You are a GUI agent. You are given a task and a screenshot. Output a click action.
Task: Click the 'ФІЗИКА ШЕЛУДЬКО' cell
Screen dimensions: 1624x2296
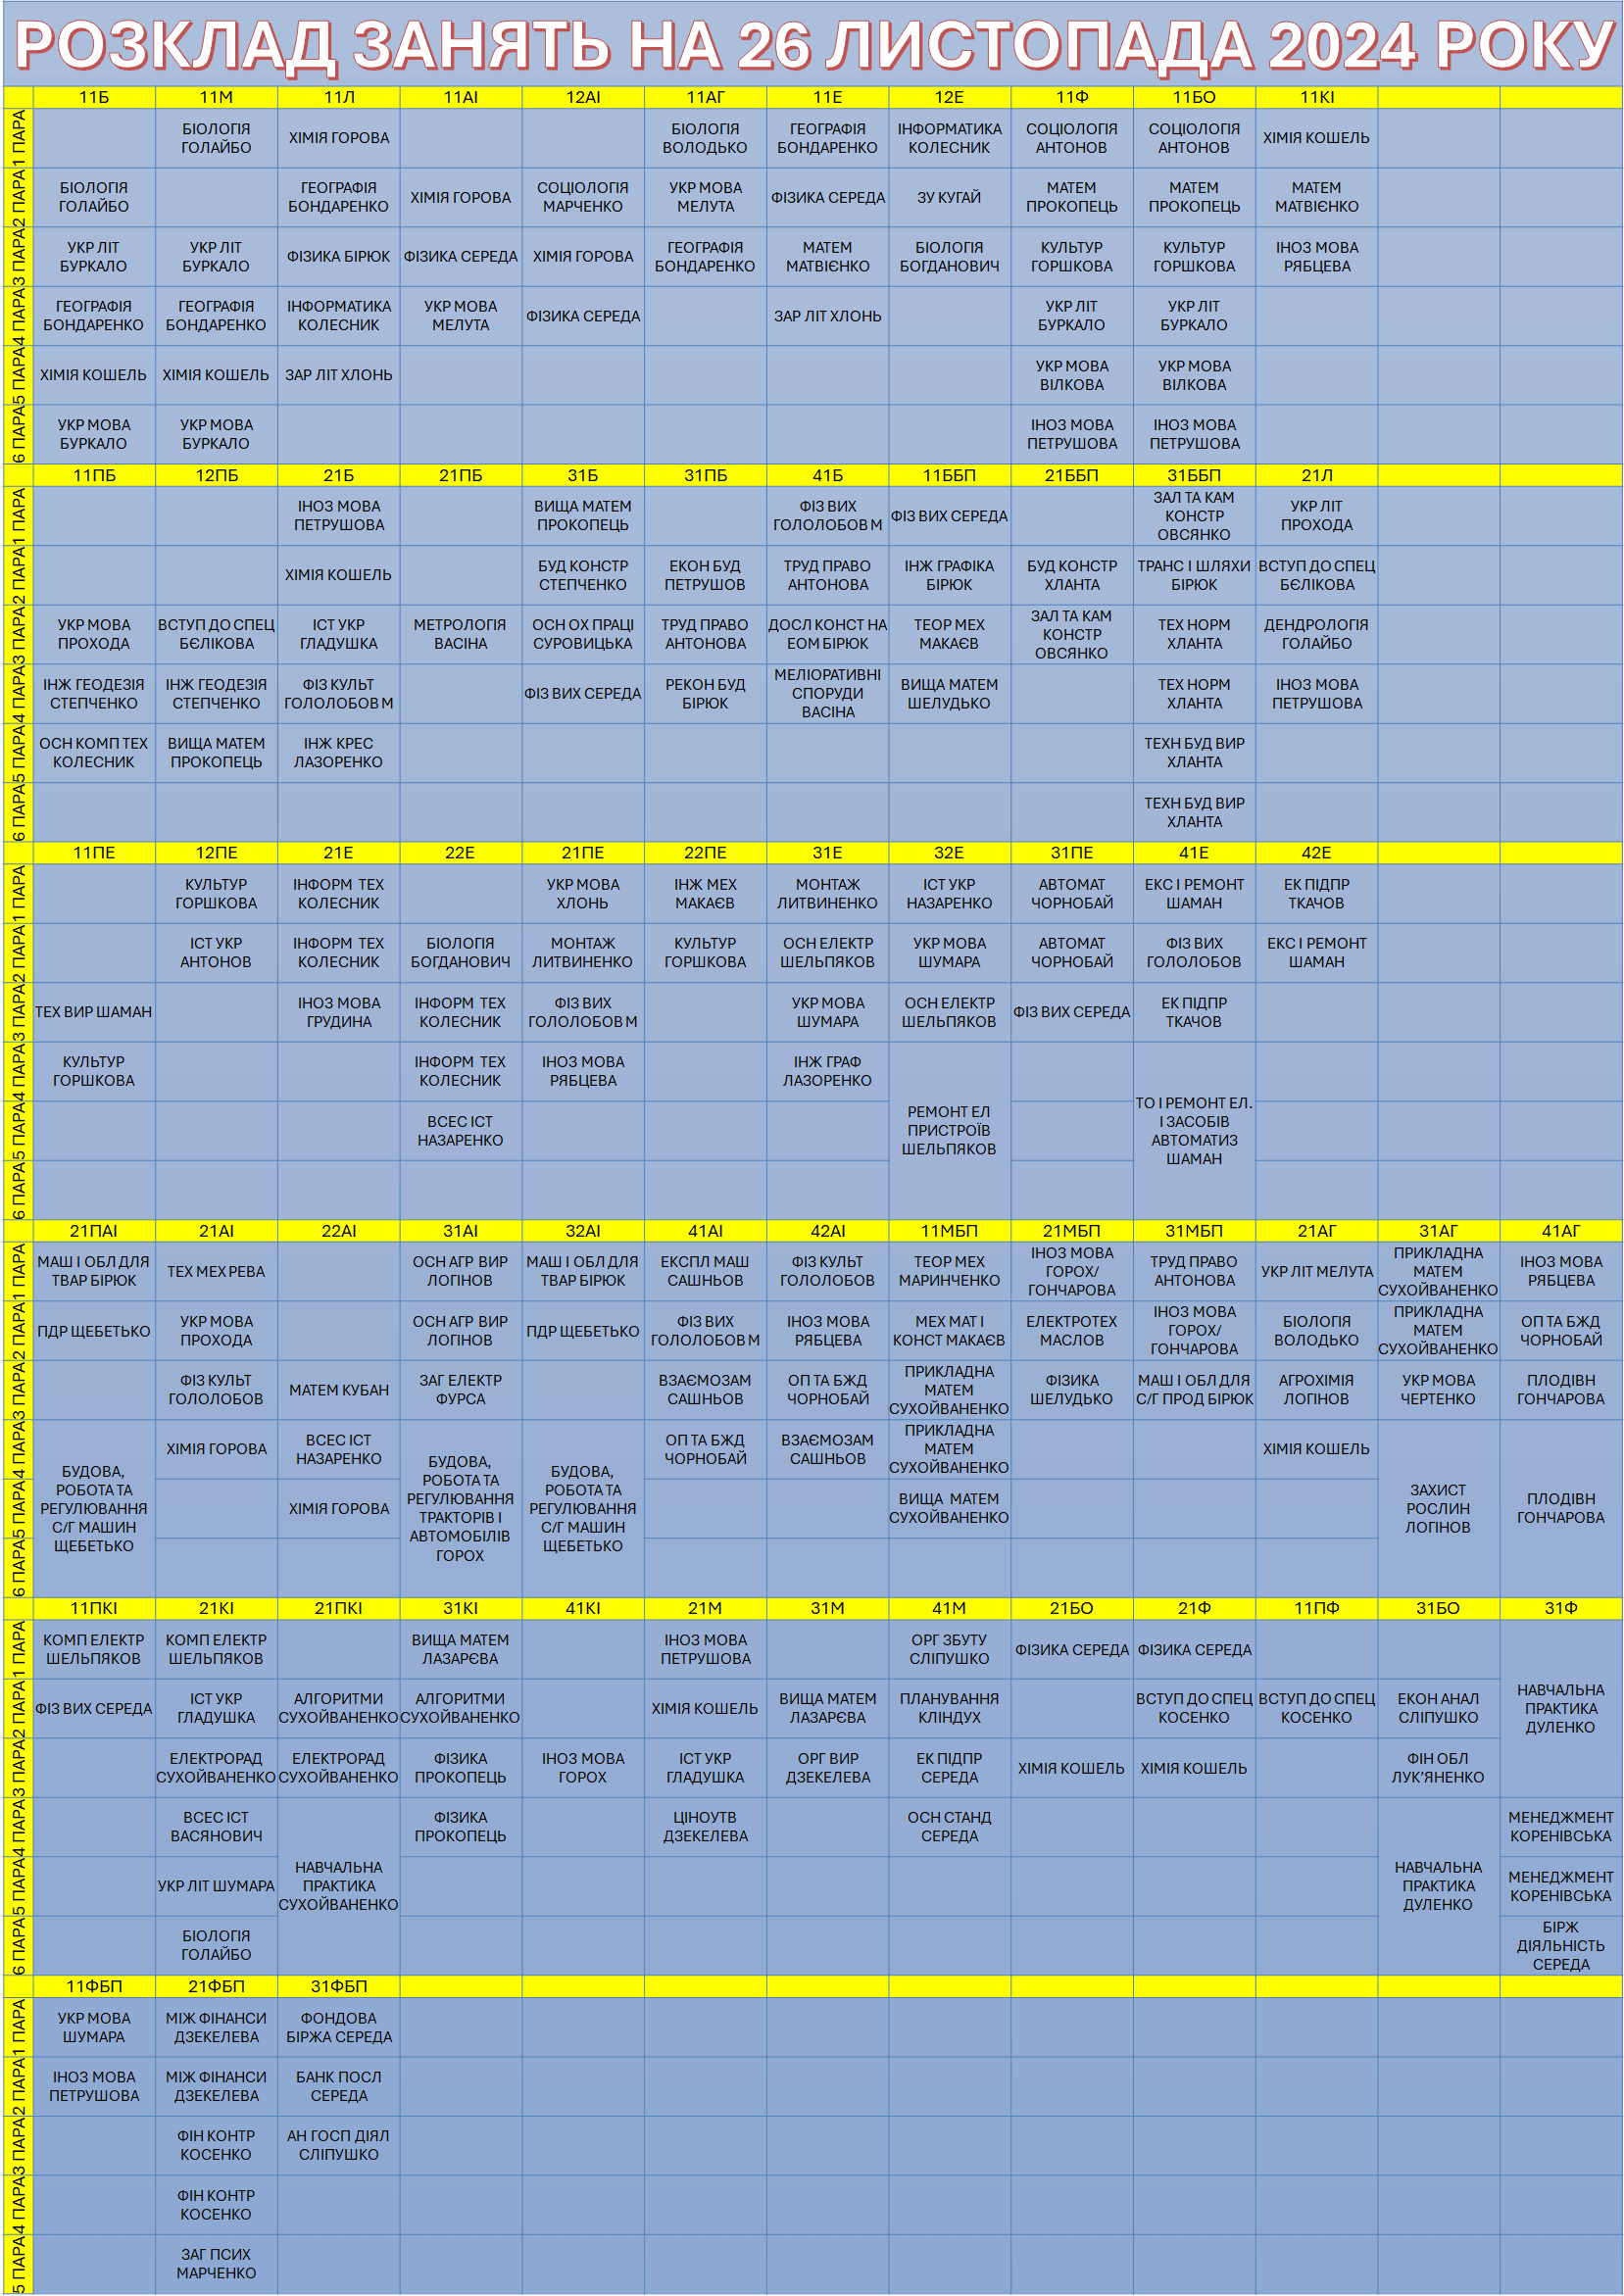click(1072, 1390)
